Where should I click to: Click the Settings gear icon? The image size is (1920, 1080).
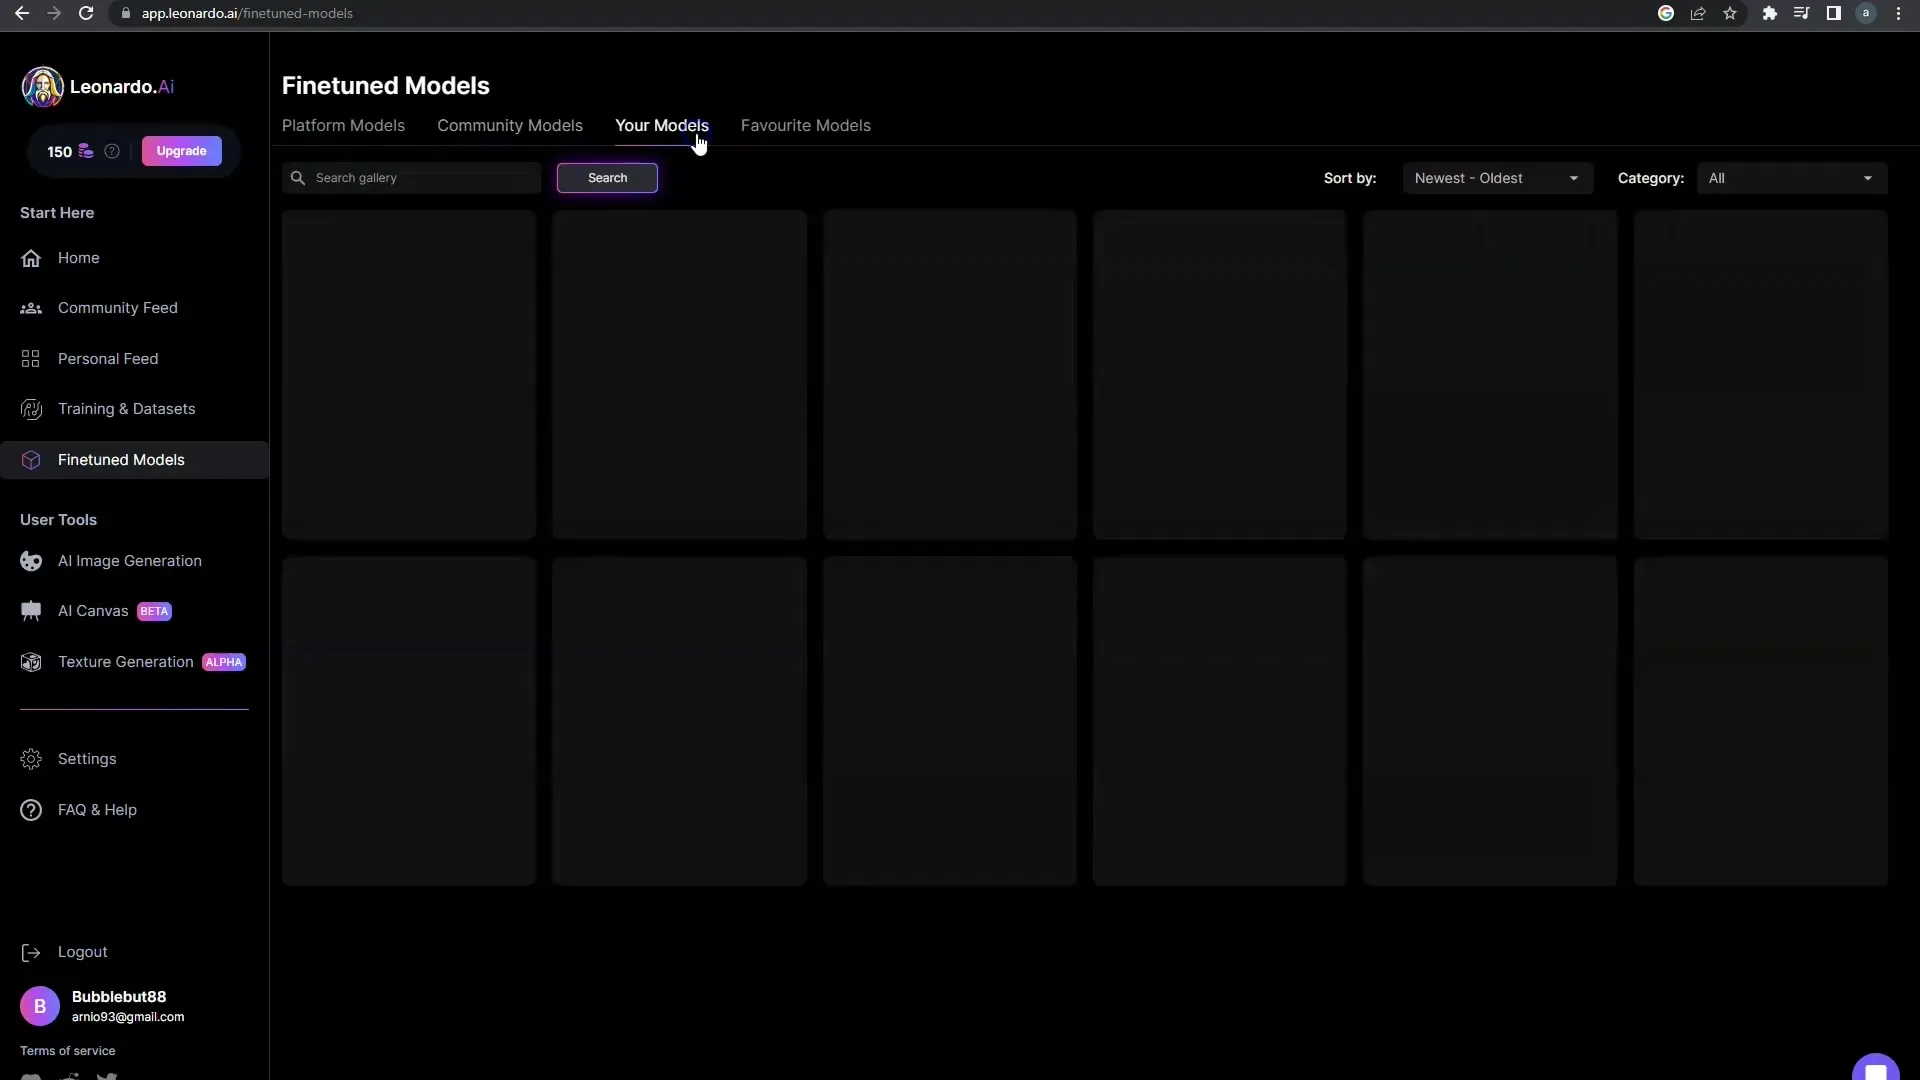pyautogui.click(x=30, y=758)
